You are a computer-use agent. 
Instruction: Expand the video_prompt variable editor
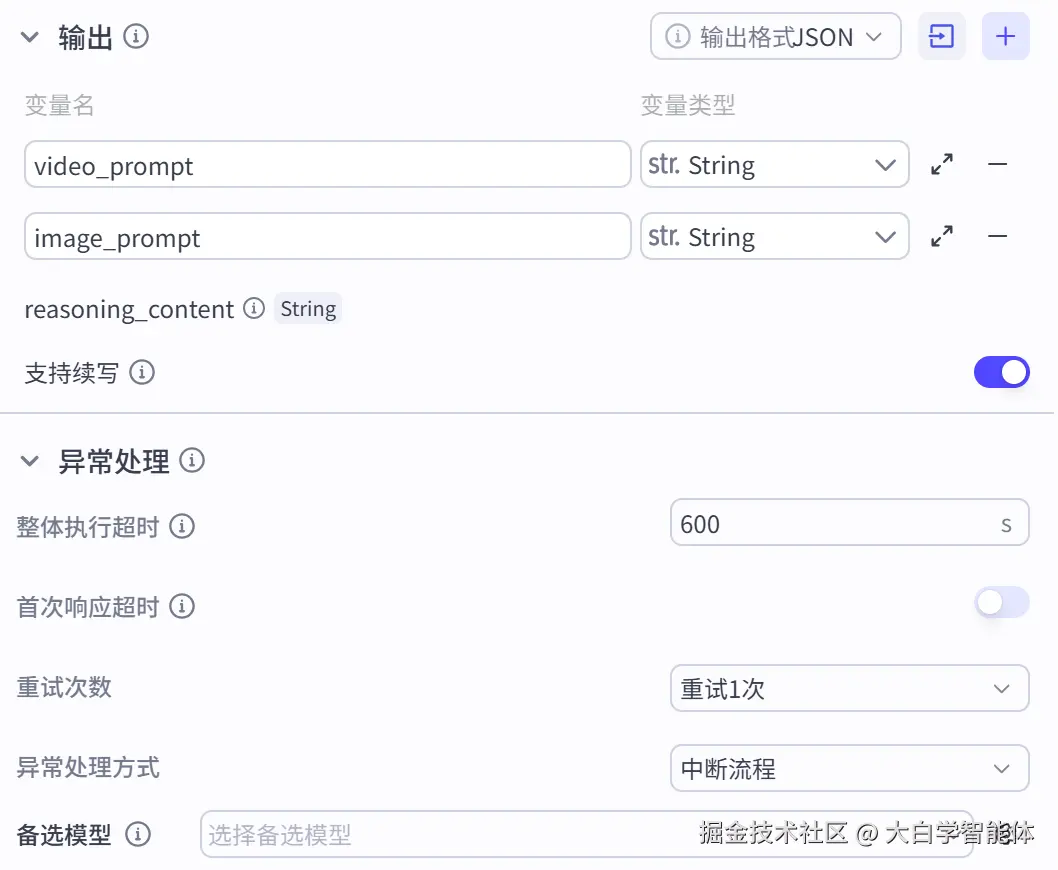tap(941, 165)
